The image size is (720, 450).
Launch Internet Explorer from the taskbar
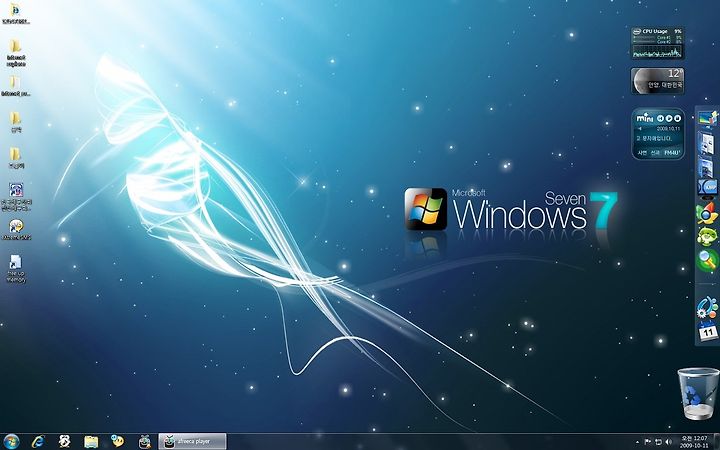click(x=38, y=442)
